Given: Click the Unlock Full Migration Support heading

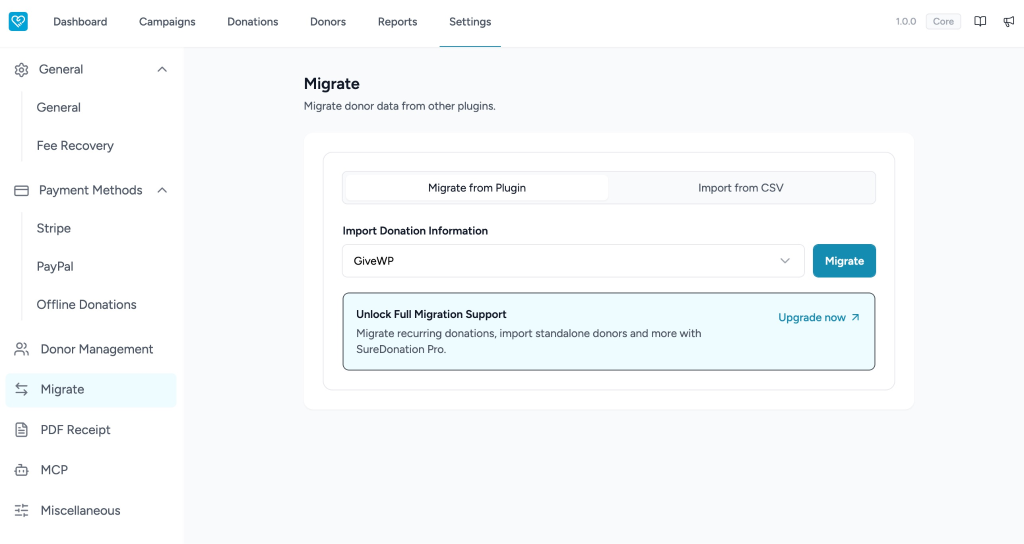Looking at the screenshot, I should 431,314.
